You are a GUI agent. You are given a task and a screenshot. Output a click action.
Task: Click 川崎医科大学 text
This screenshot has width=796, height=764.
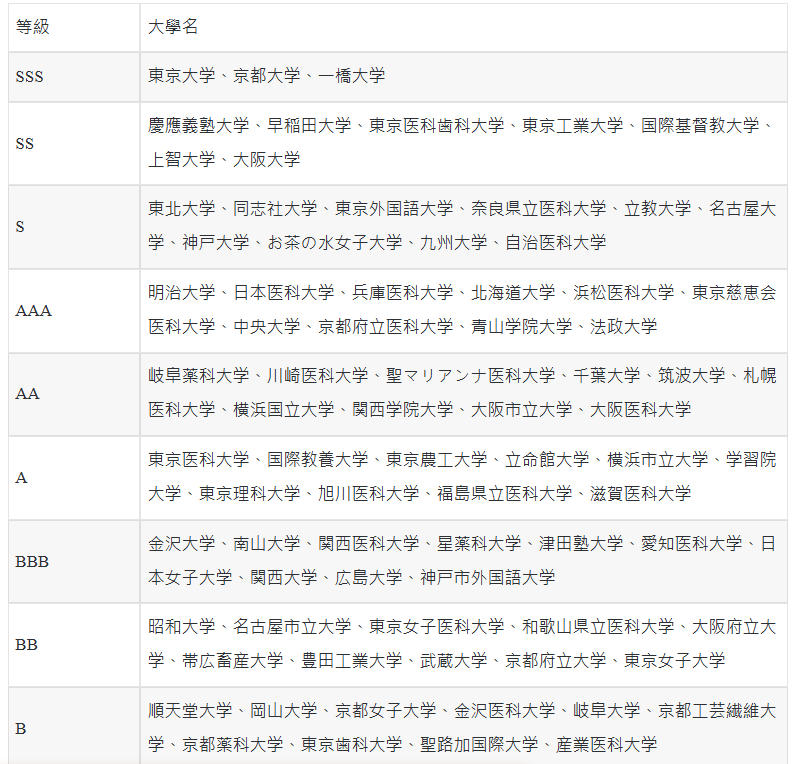317,376
